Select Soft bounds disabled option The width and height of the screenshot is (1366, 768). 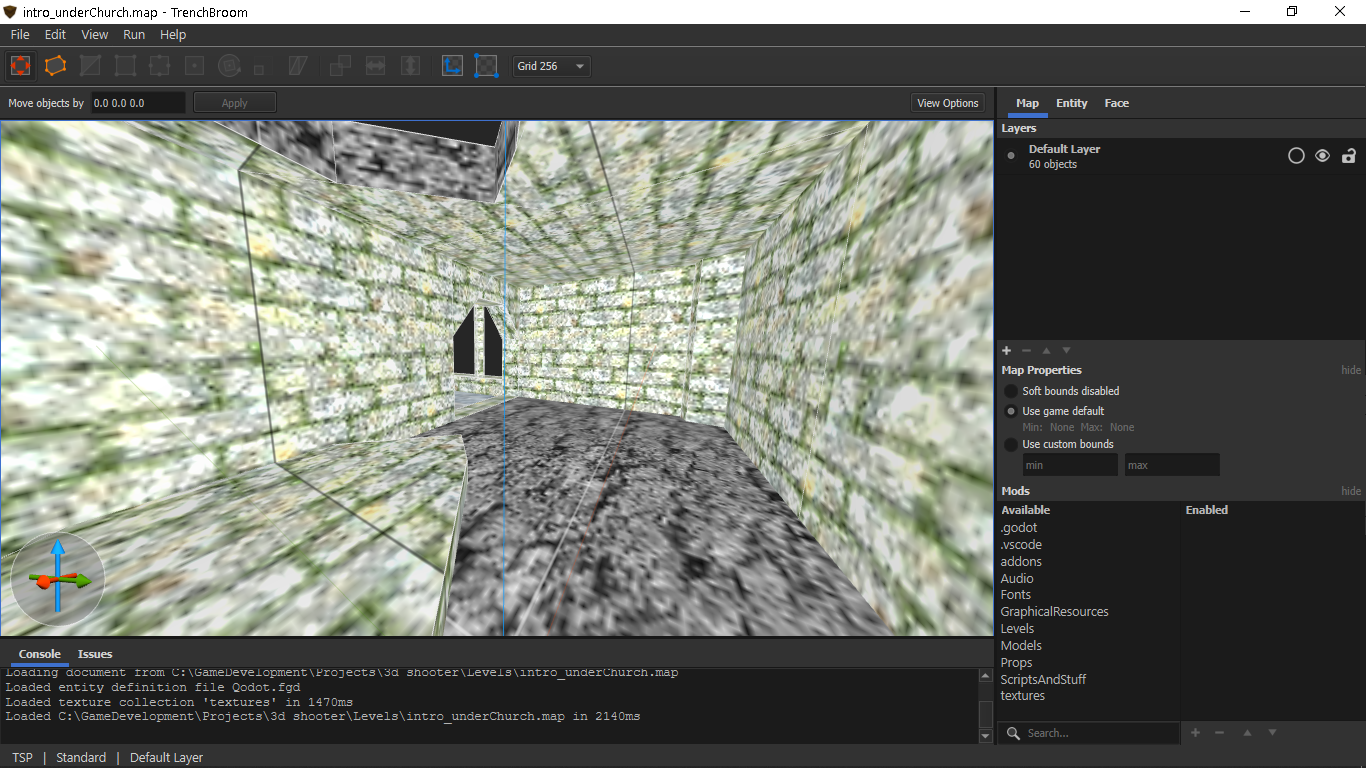coord(1011,391)
